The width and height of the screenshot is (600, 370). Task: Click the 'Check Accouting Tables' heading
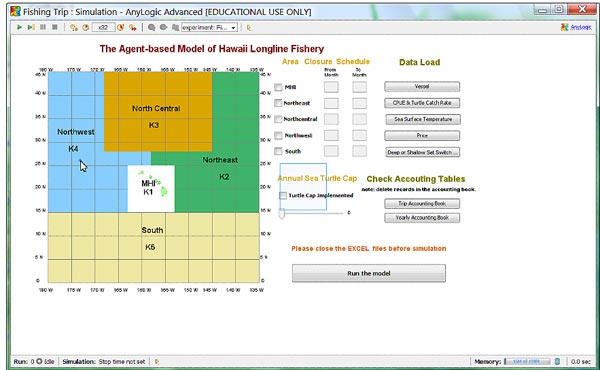[x=416, y=179]
